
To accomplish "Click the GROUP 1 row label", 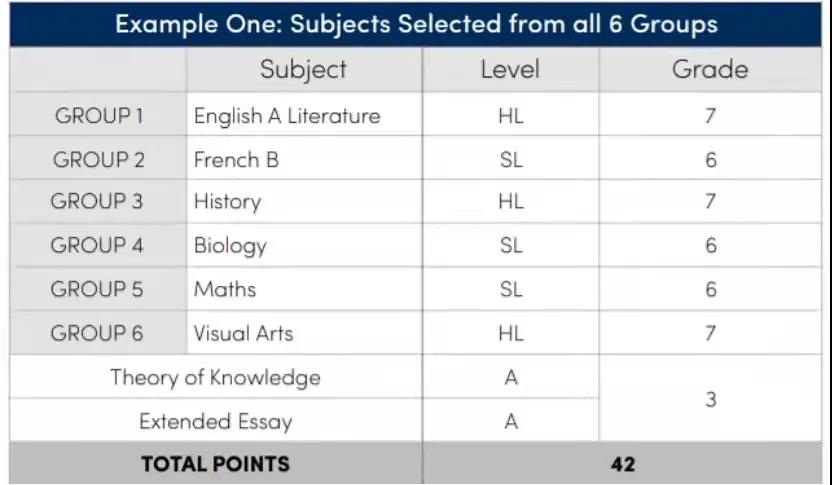I will (x=98, y=115).
